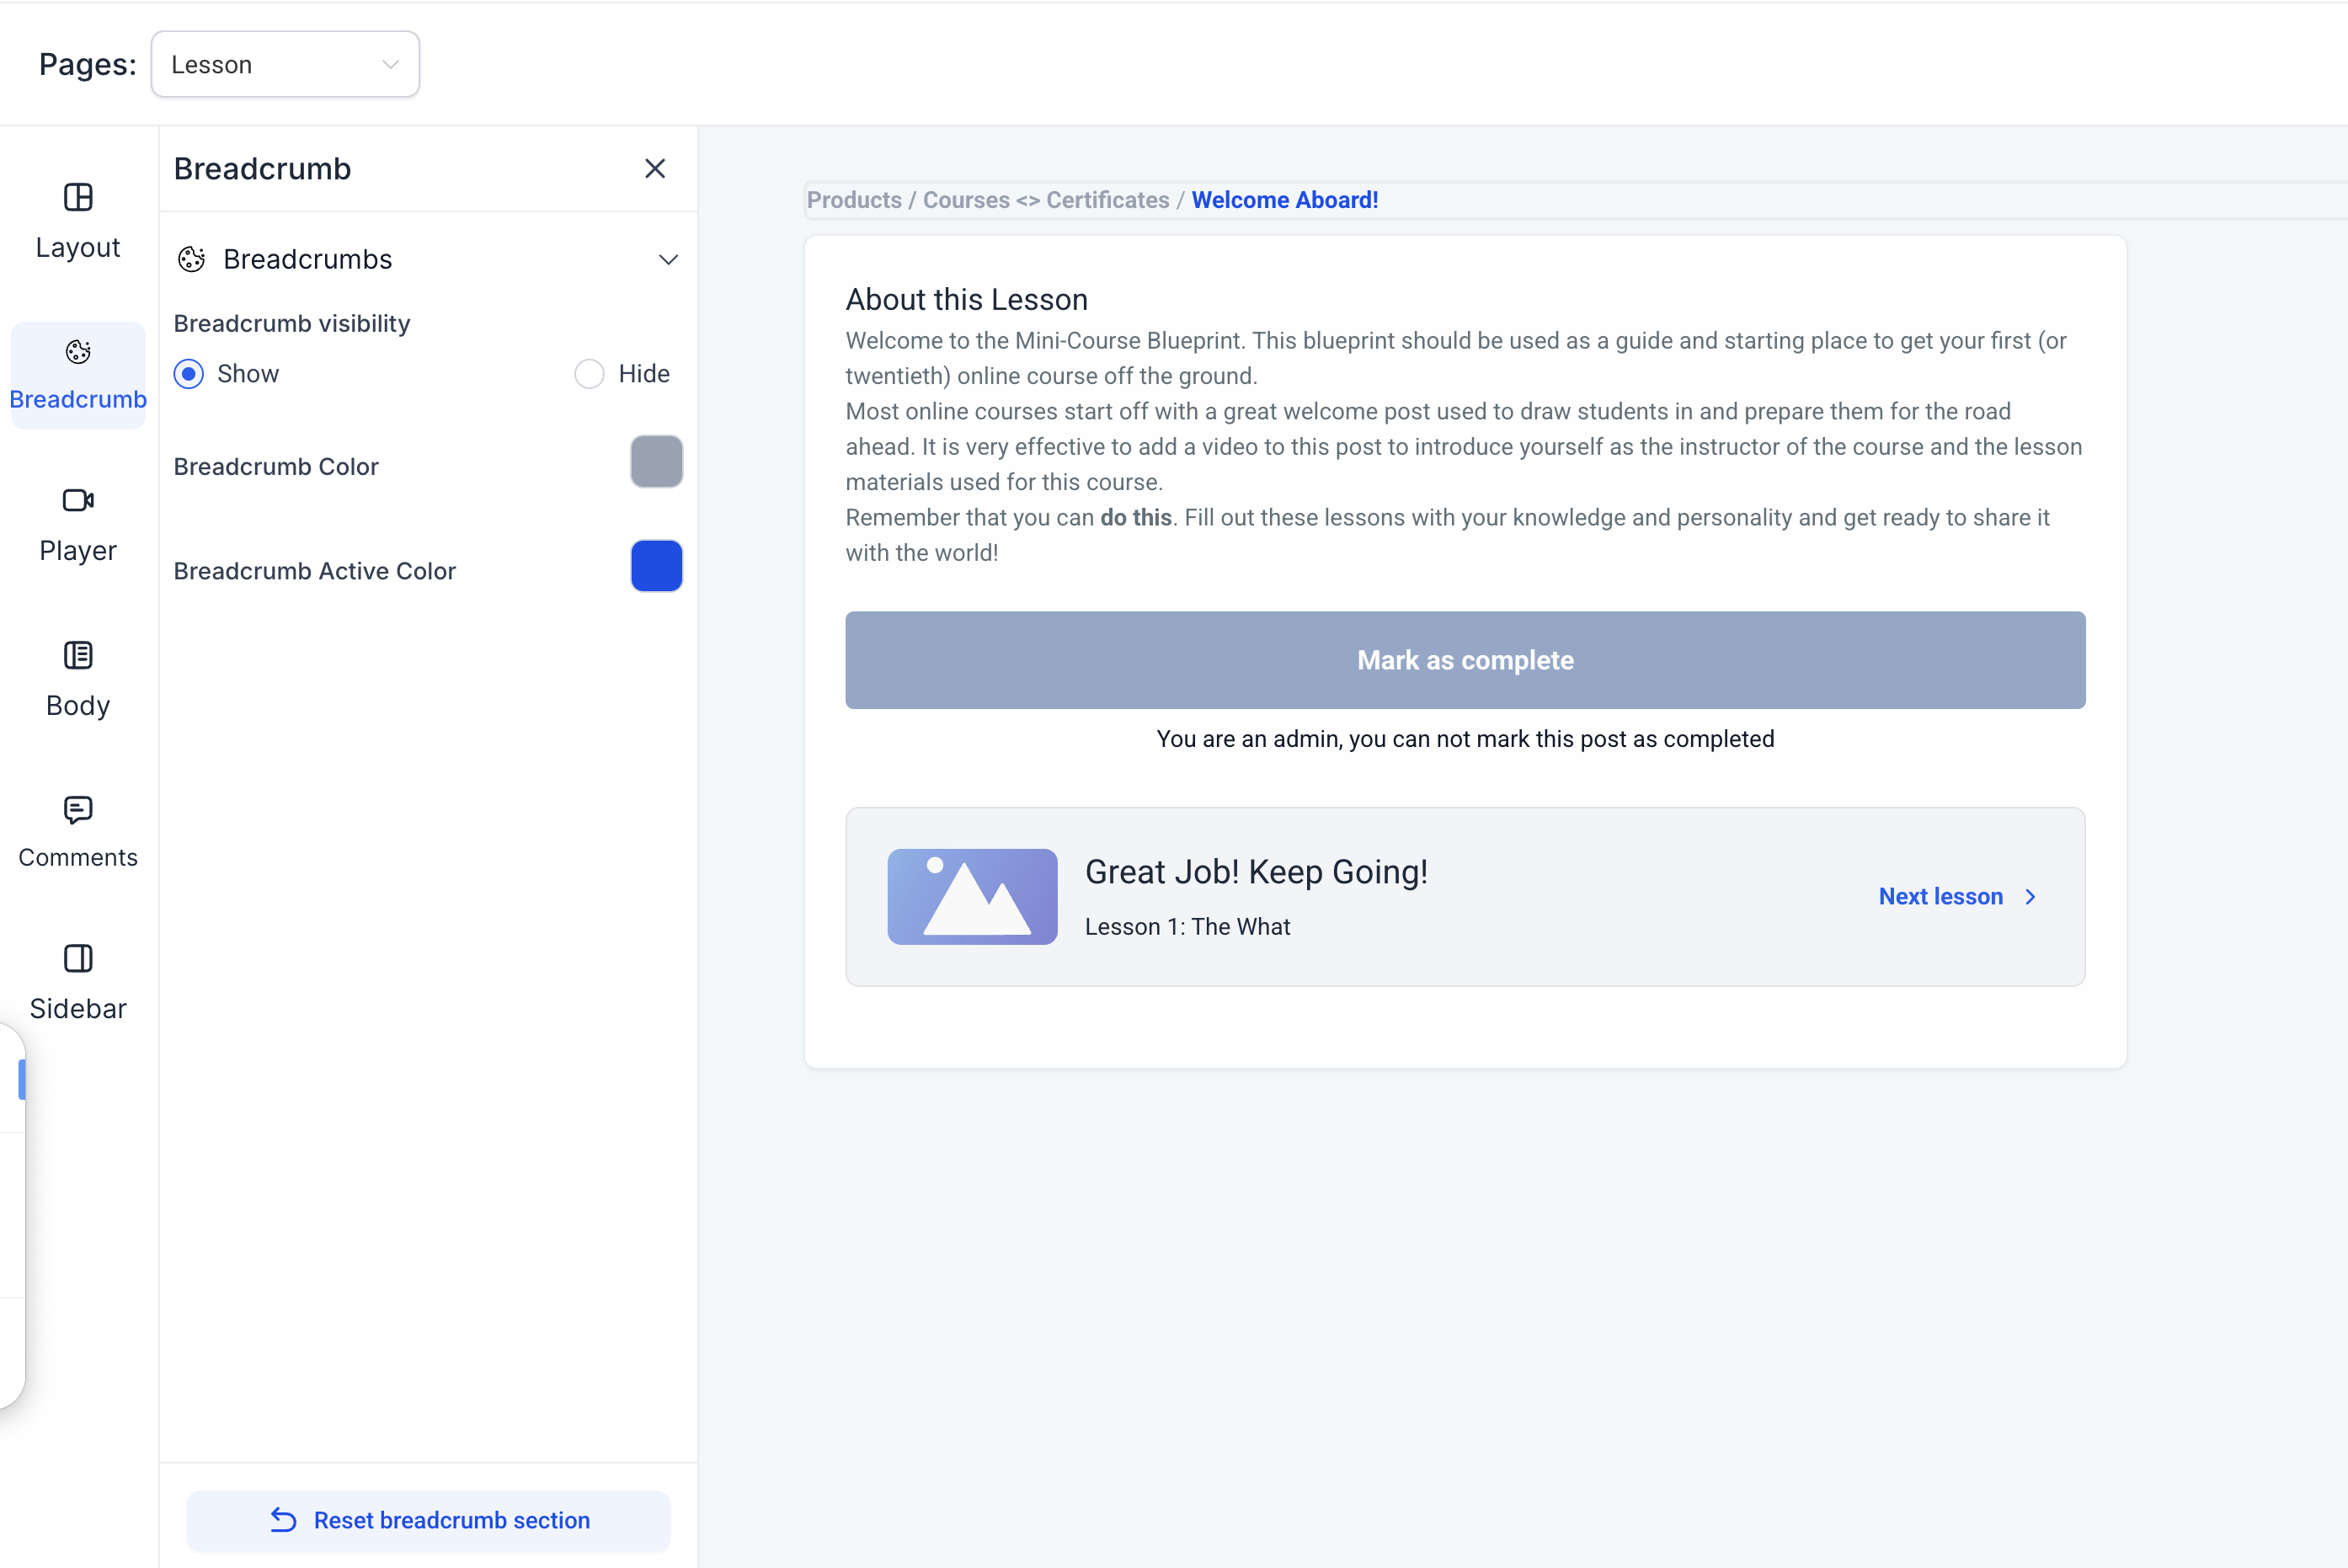Open the blue Breadcrumb Active Color swatch
Viewport: 2348px width, 1568px height.
pos(656,566)
